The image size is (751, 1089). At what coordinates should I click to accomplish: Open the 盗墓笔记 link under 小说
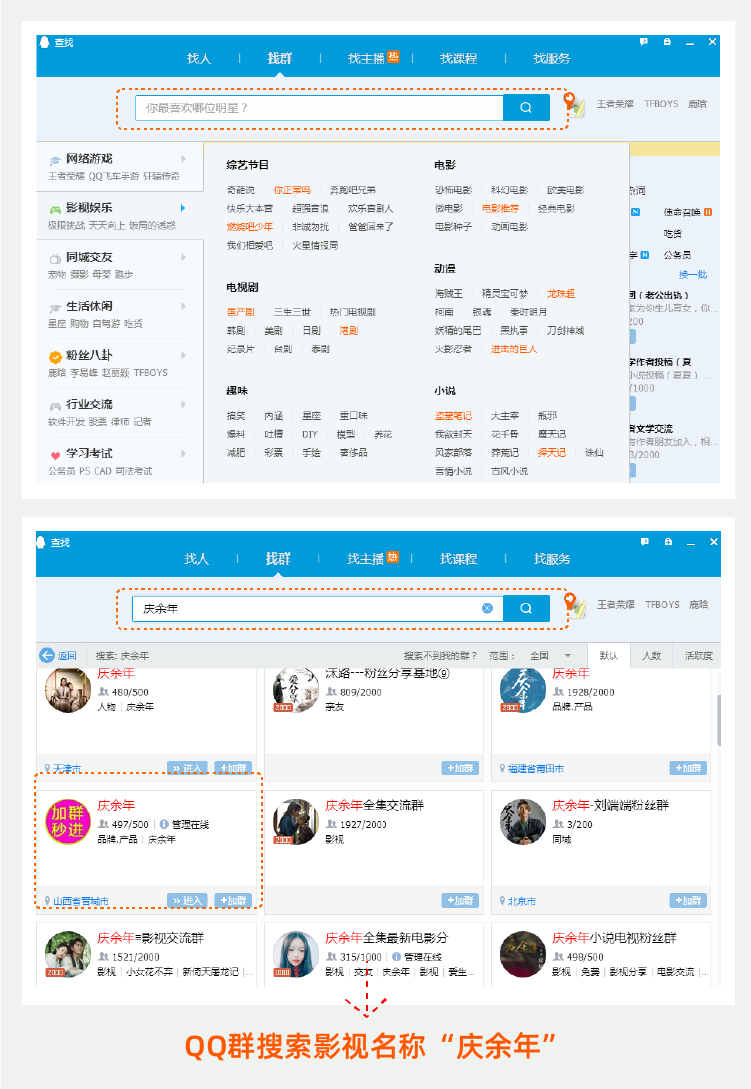tap(453, 415)
